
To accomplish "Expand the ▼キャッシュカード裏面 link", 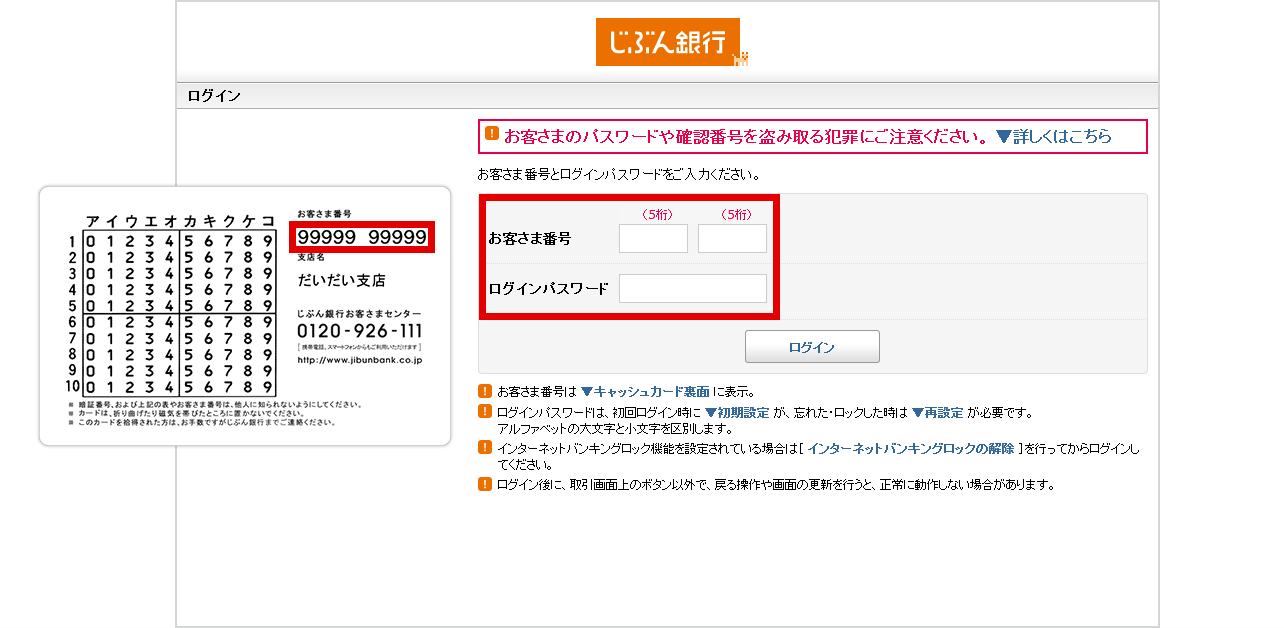I will pyautogui.click(x=645, y=392).
